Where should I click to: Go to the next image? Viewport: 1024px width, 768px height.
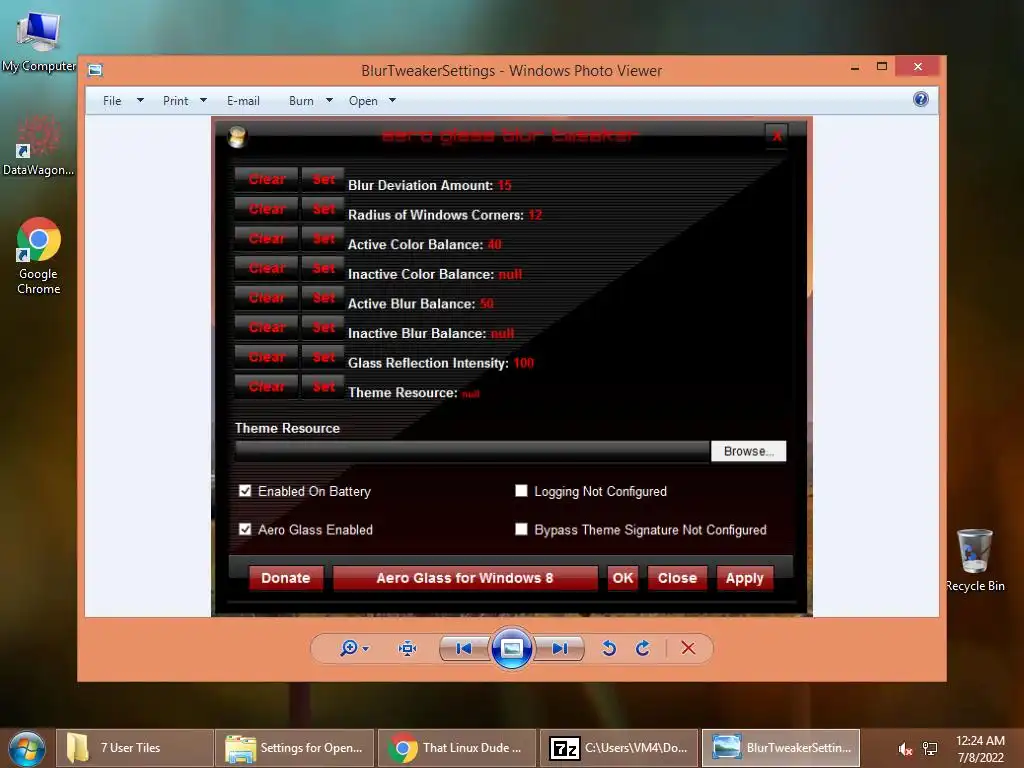(559, 648)
